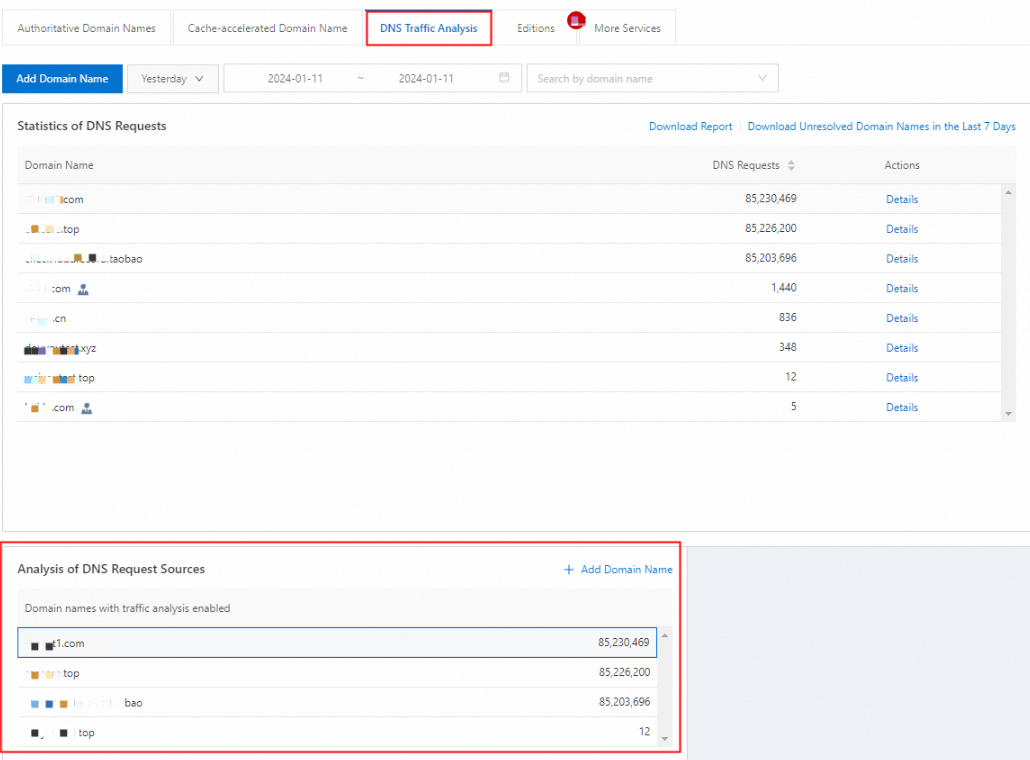Select the DNS Traffic Analysis tab
The height and width of the screenshot is (760, 1030).
pyautogui.click(x=429, y=28)
